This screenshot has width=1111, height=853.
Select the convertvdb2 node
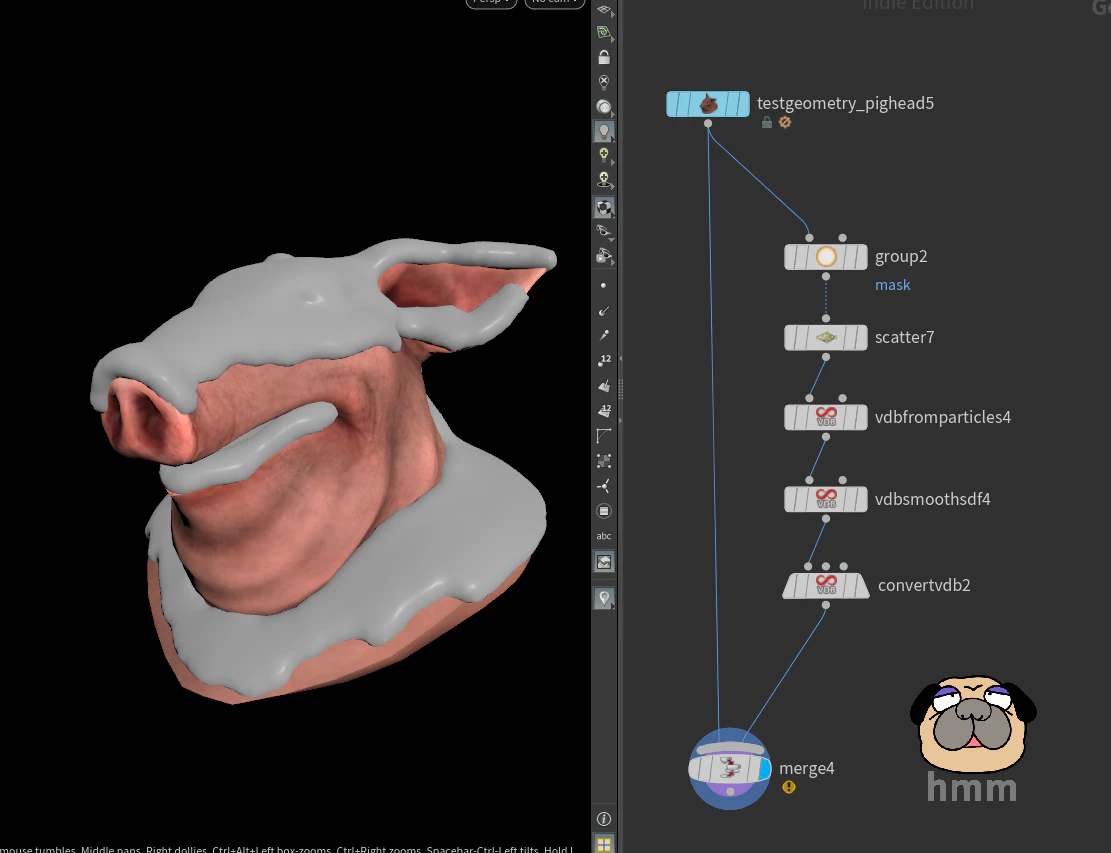coord(825,585)
